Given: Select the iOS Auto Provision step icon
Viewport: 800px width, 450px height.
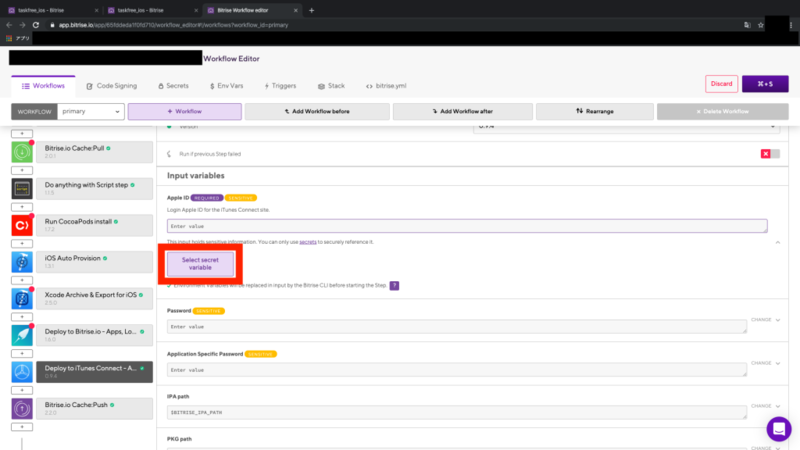Looking at the screenshot, I should (22, 262).
